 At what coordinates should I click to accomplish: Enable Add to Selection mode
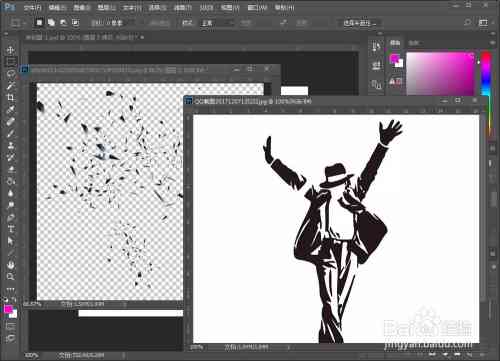point(51,22)
